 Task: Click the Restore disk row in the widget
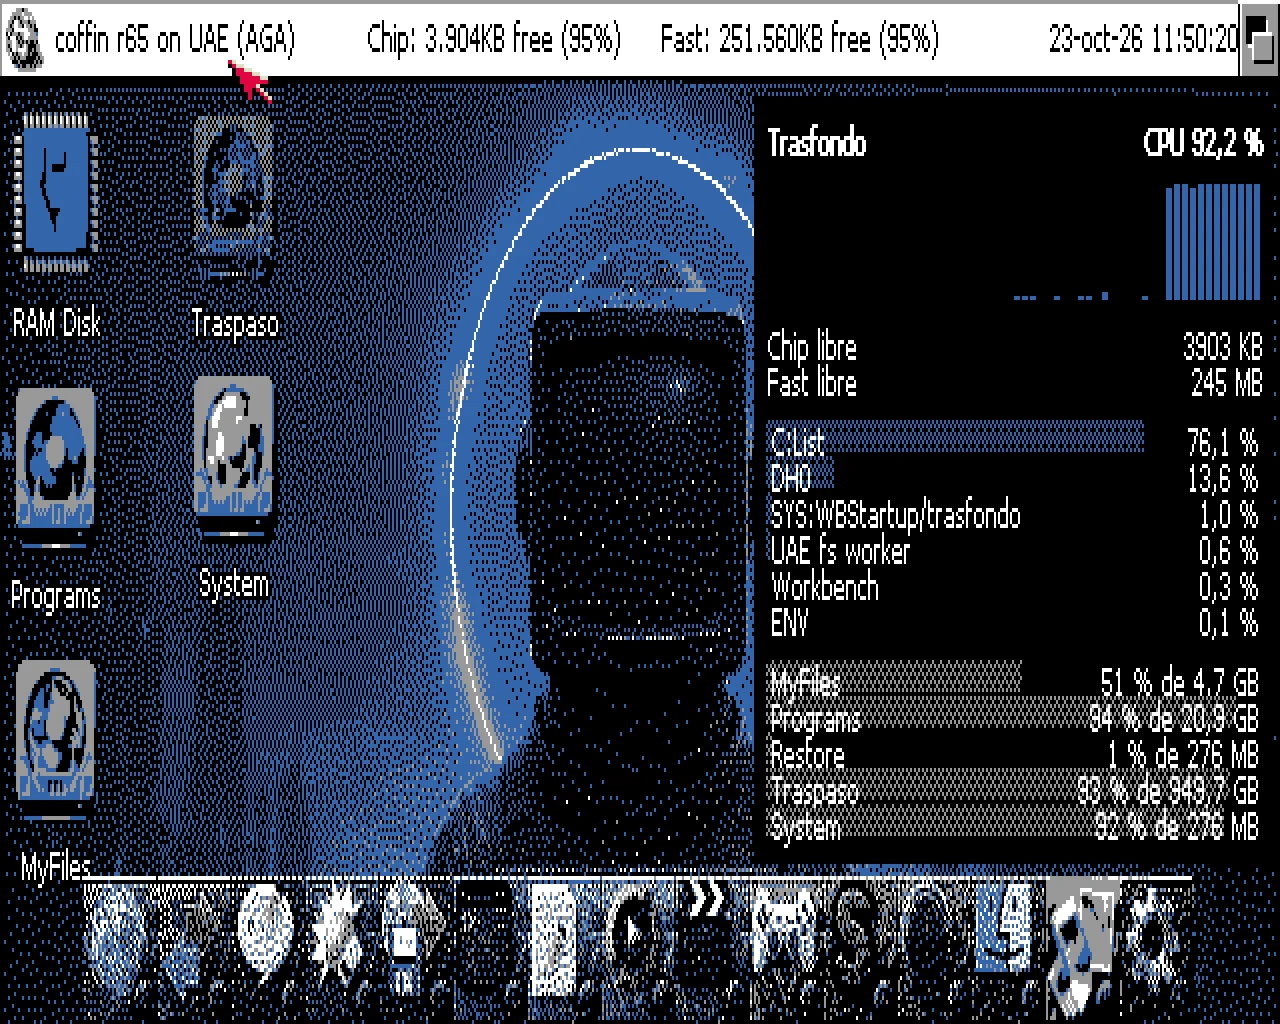tap(1014, 754)
